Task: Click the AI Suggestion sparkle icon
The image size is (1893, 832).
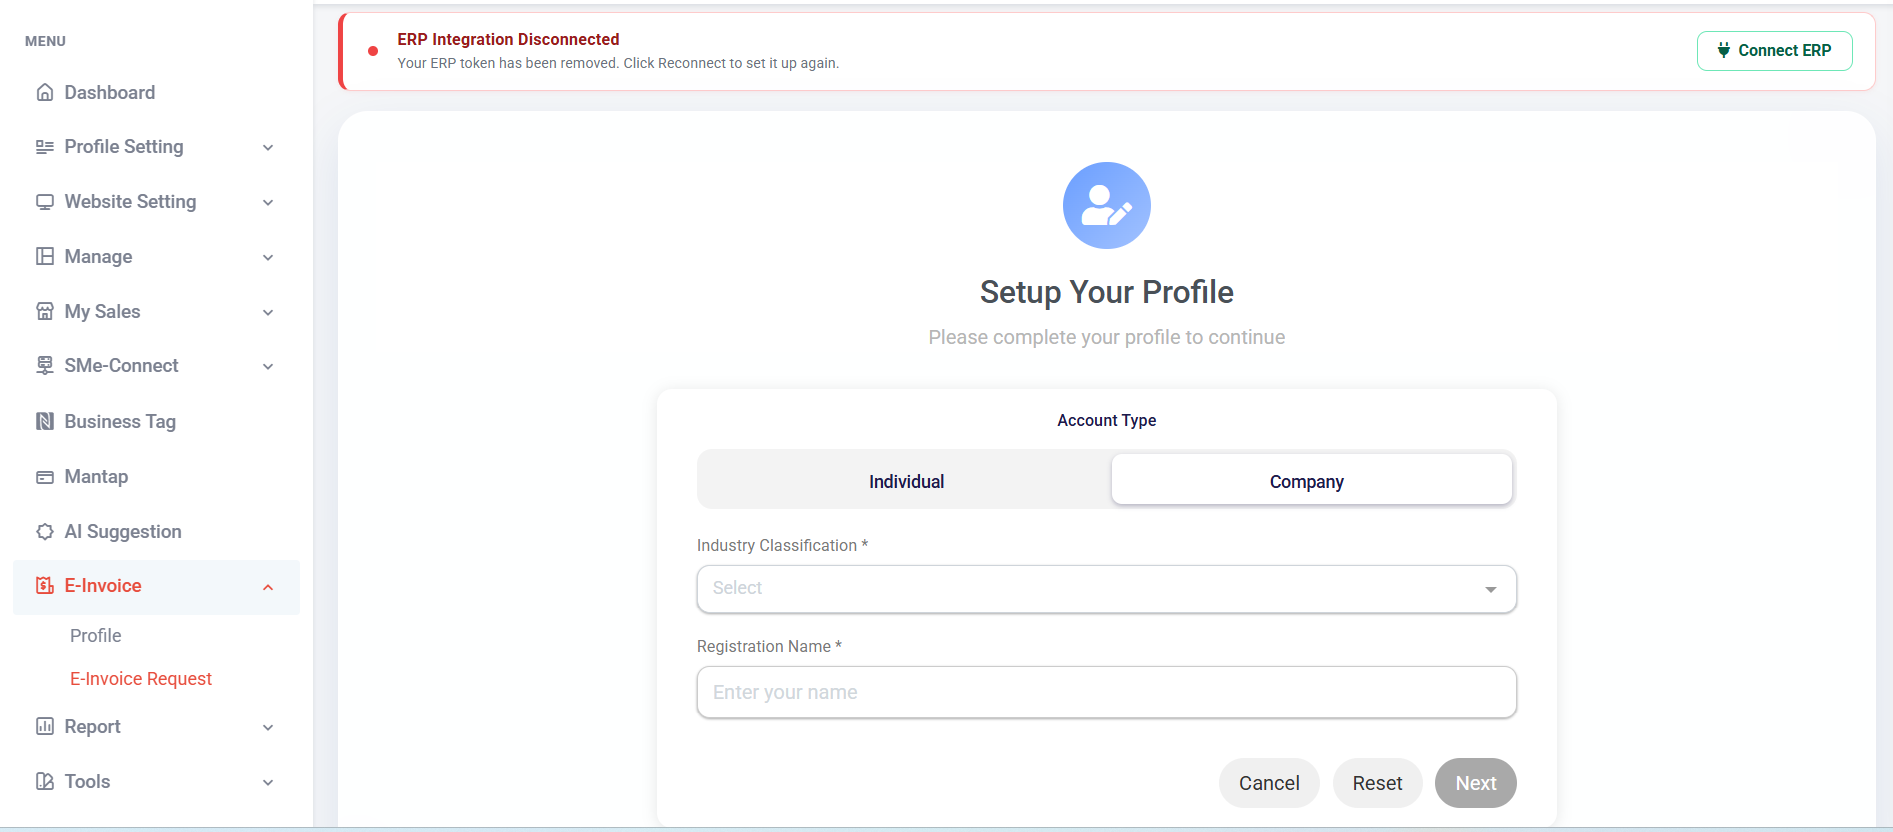Action: point(45,531)
